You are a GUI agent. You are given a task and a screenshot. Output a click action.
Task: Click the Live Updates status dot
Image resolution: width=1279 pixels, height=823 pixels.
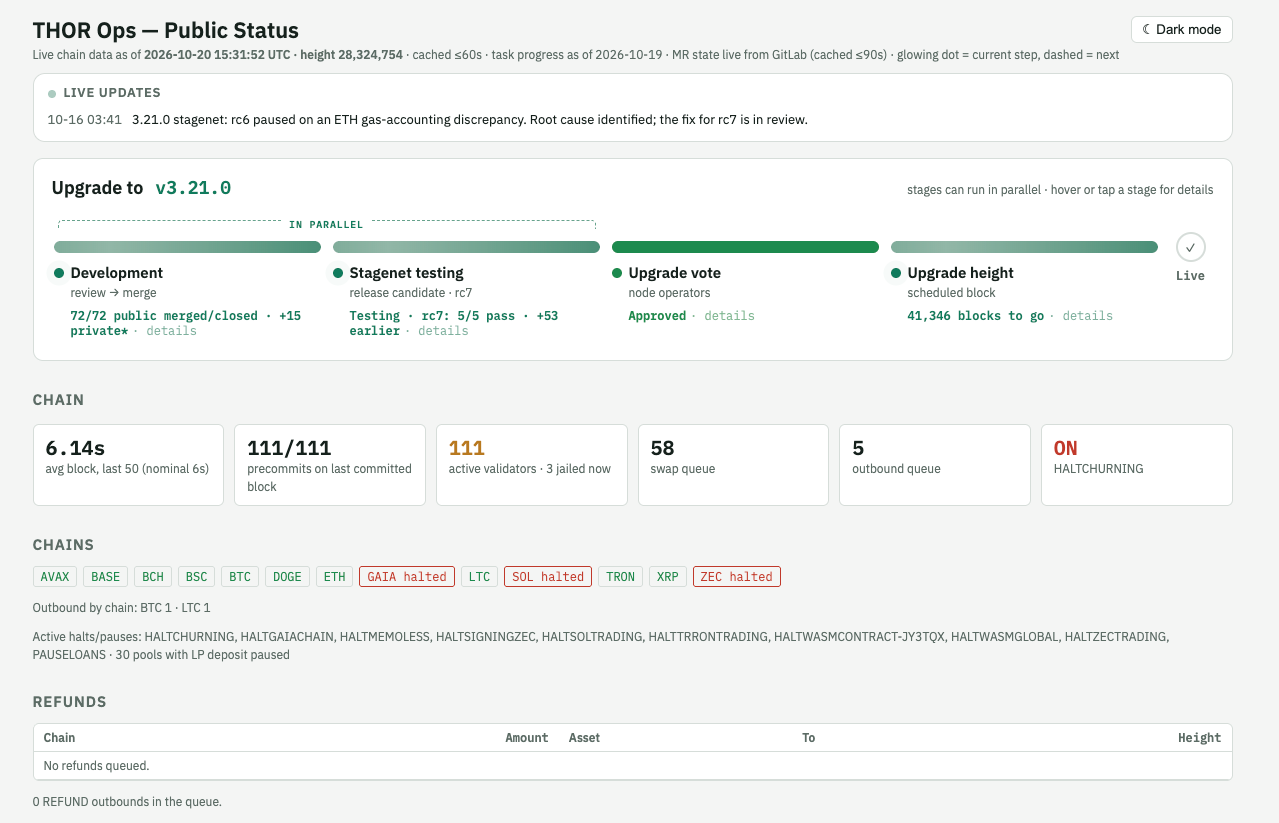click(x=52, y=94)
